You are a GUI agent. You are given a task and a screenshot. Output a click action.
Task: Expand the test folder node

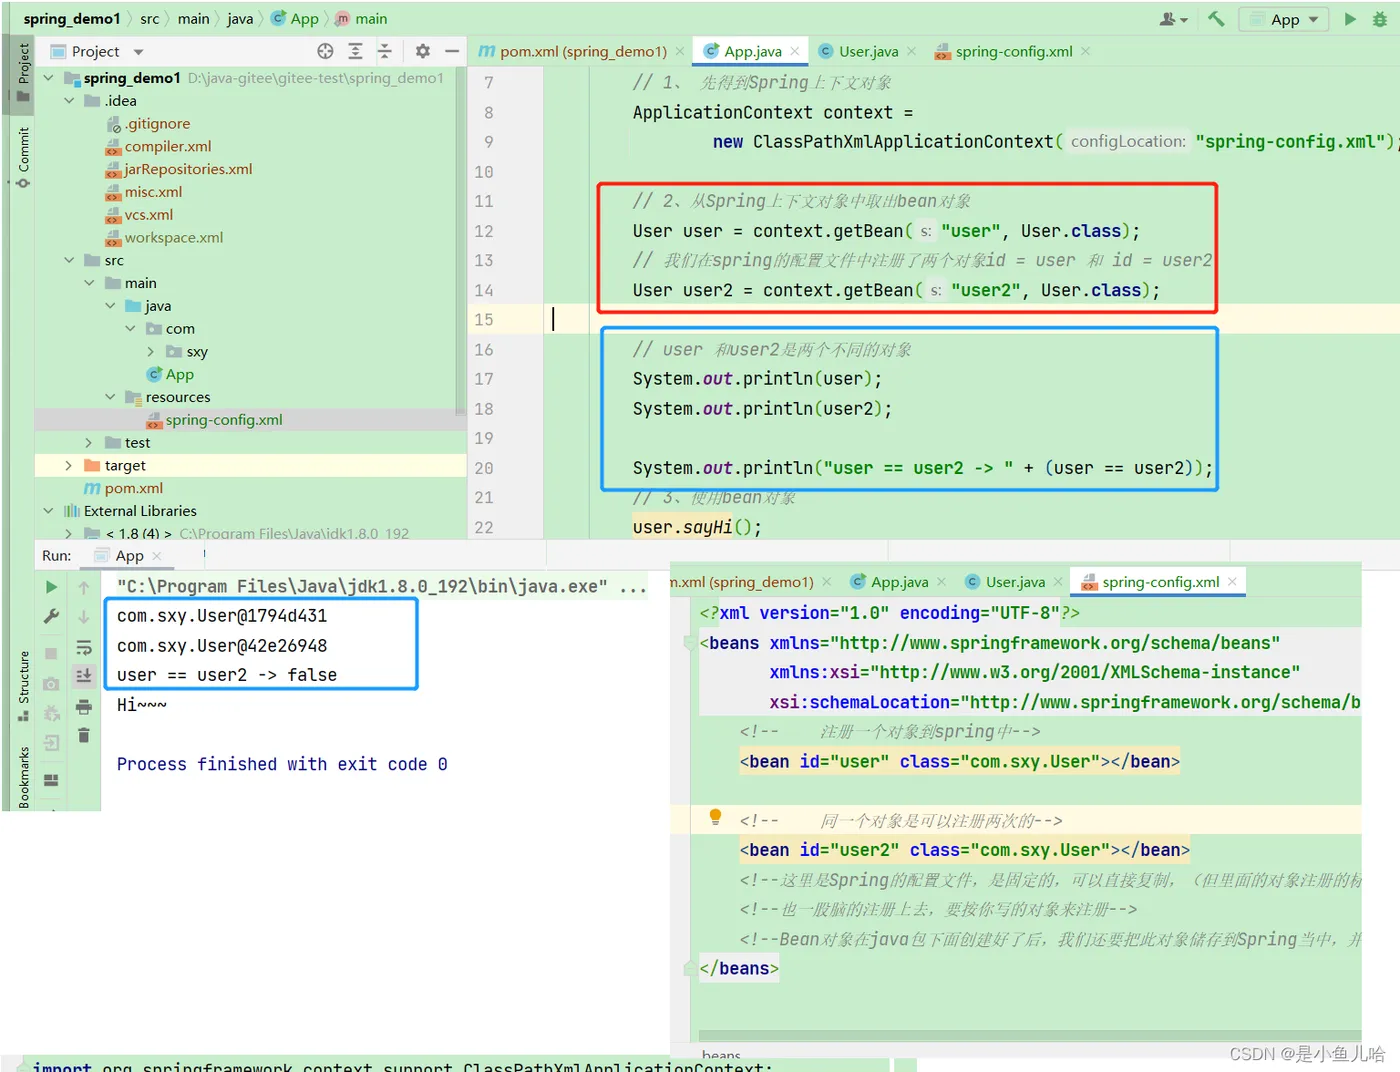coord(89,443)
